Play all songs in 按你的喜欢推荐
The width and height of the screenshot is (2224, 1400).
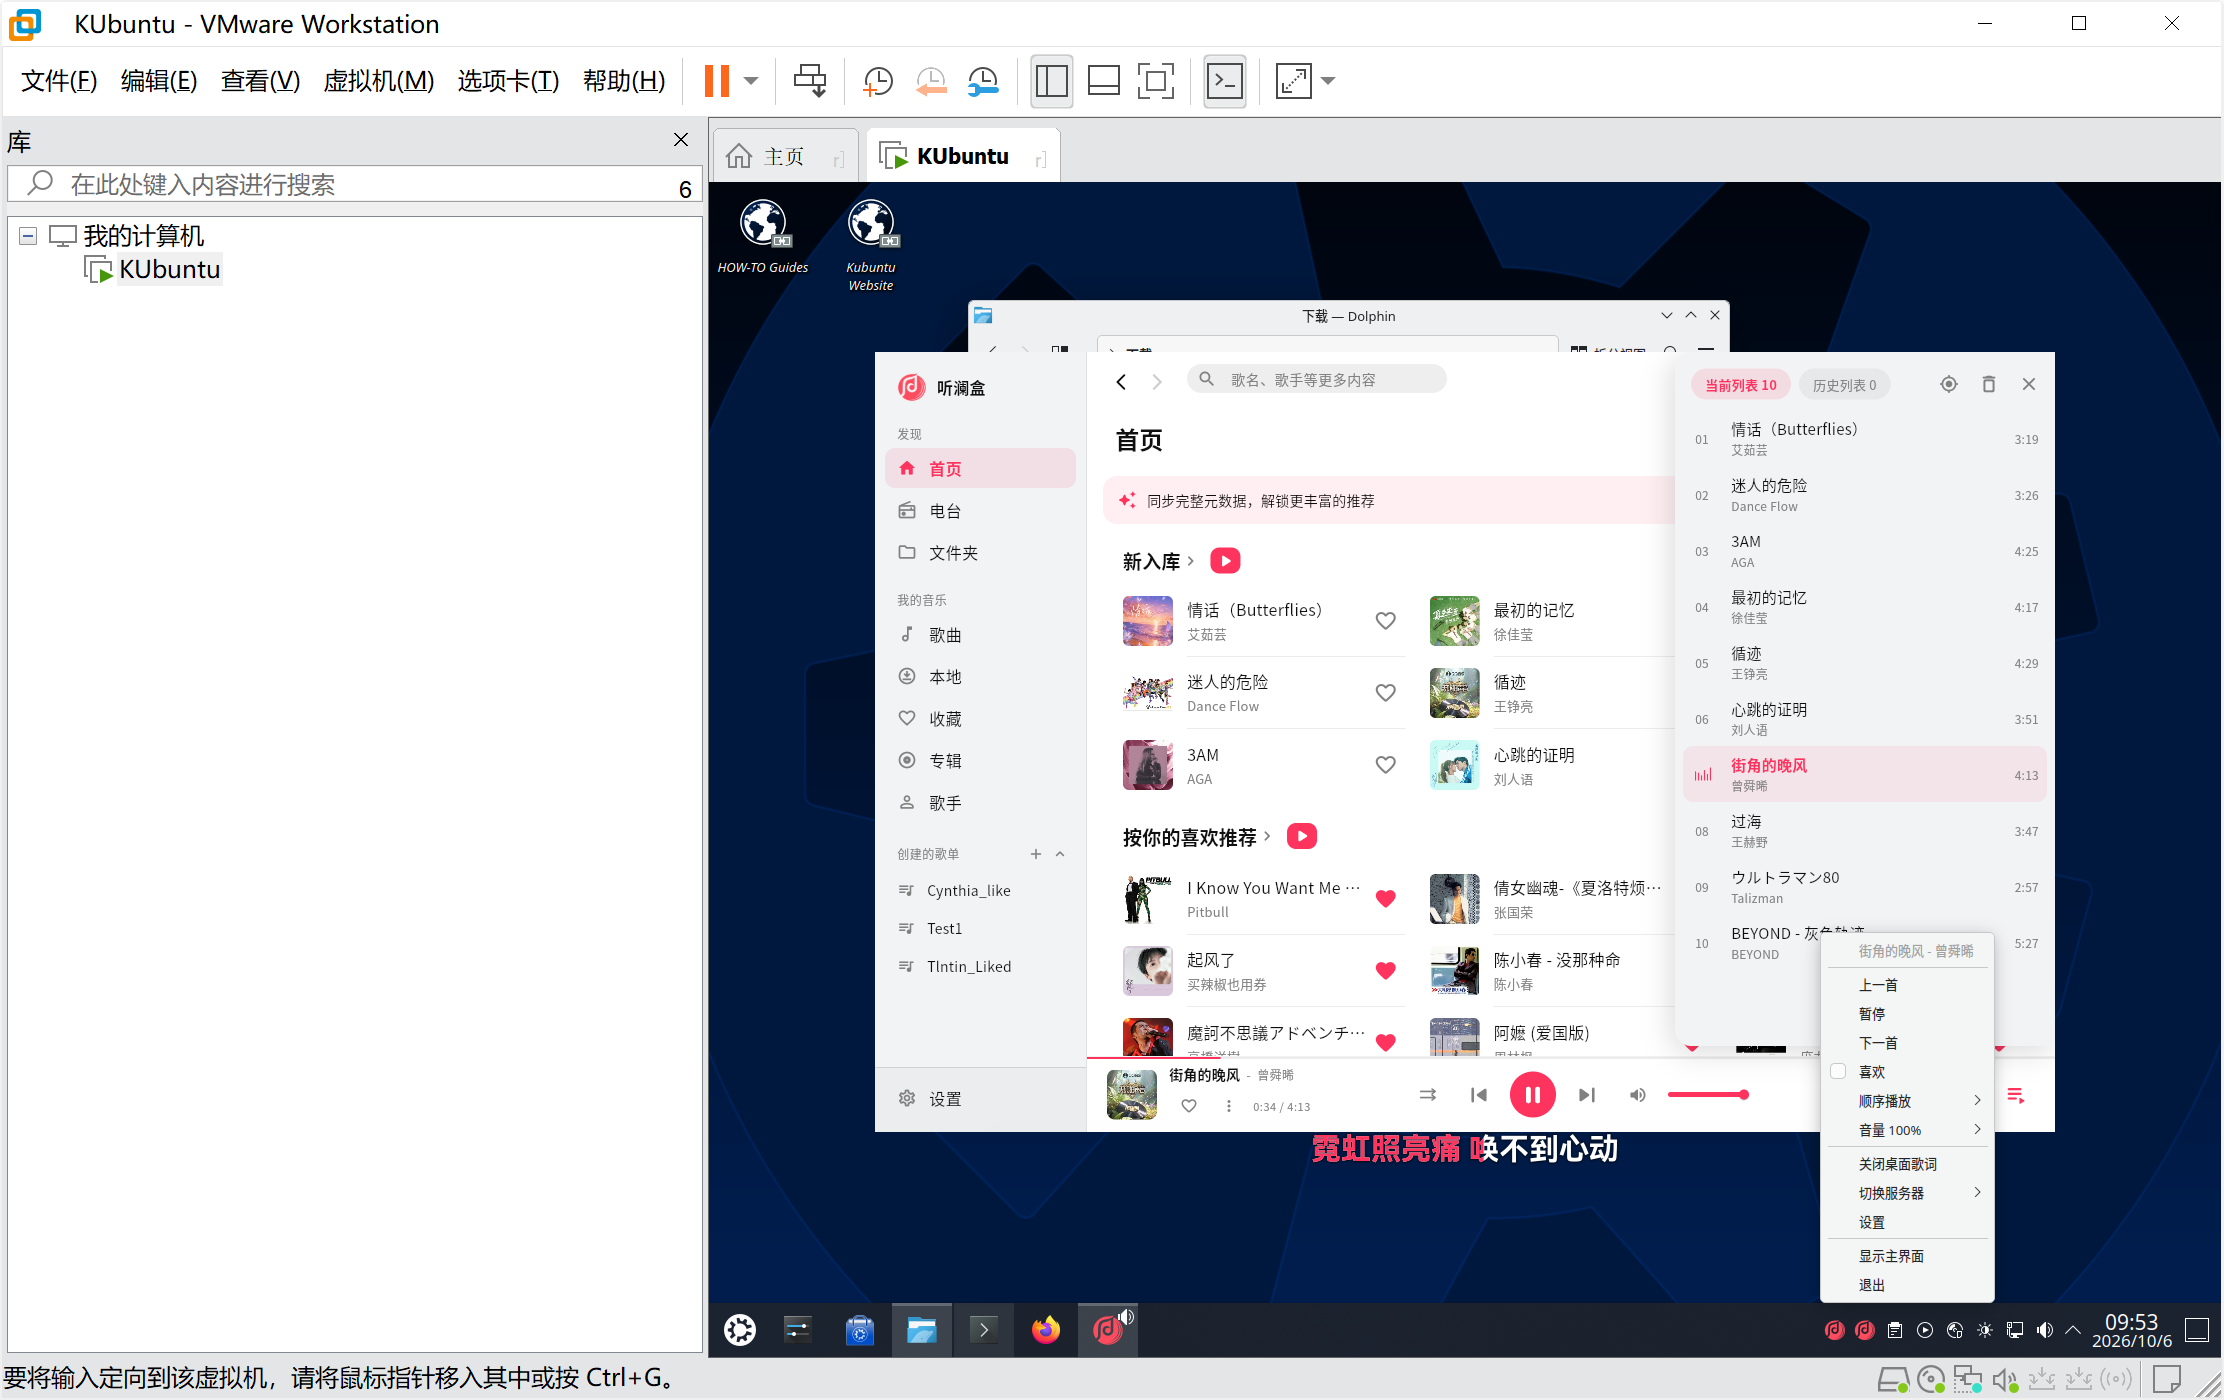coord(1301,836)
